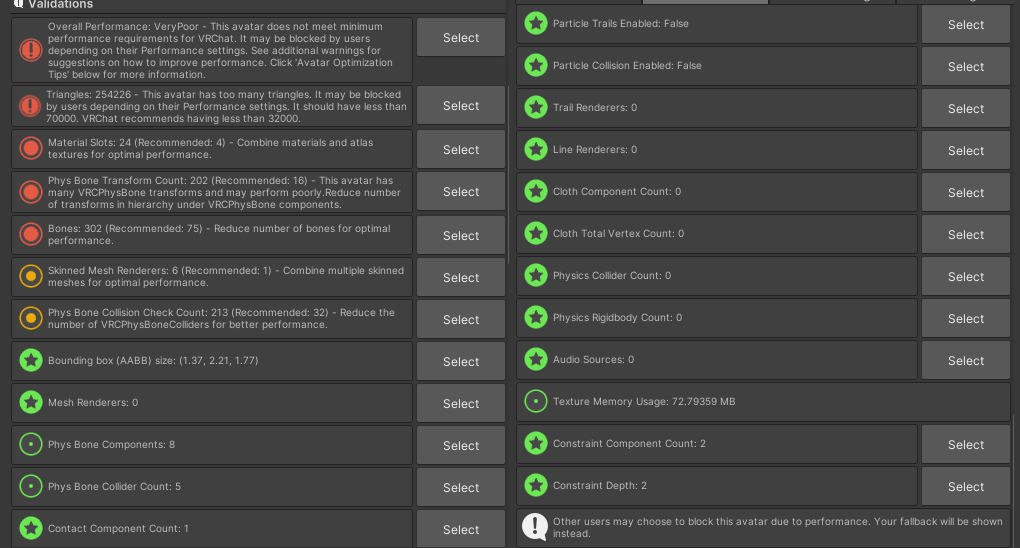Image resolution: width=1020 pixels, height=548 pixels.
Task: Click red error icon beside Triangles warning
Action: point(30,106)
